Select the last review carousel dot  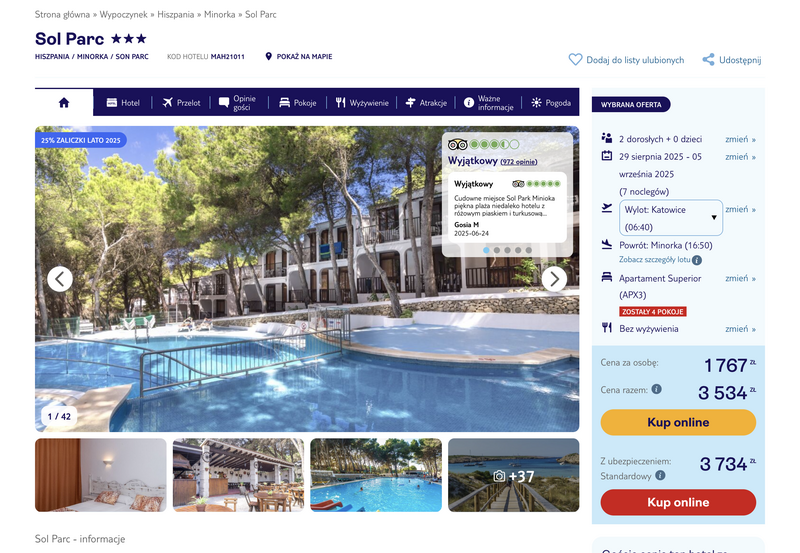pyautogui.click(x=529, y=250)
